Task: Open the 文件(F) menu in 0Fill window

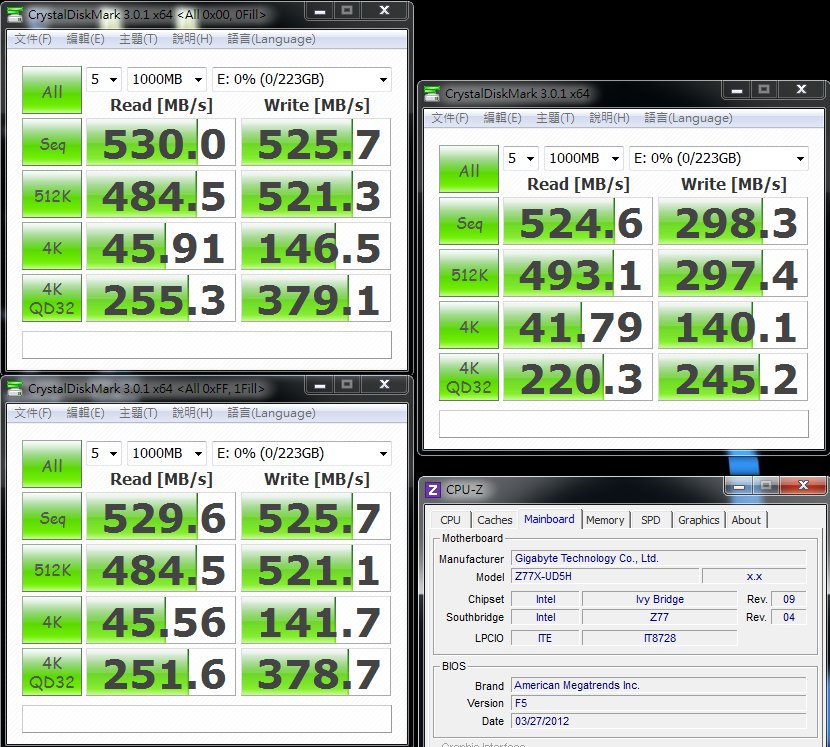Action: (x=32, y=39)
